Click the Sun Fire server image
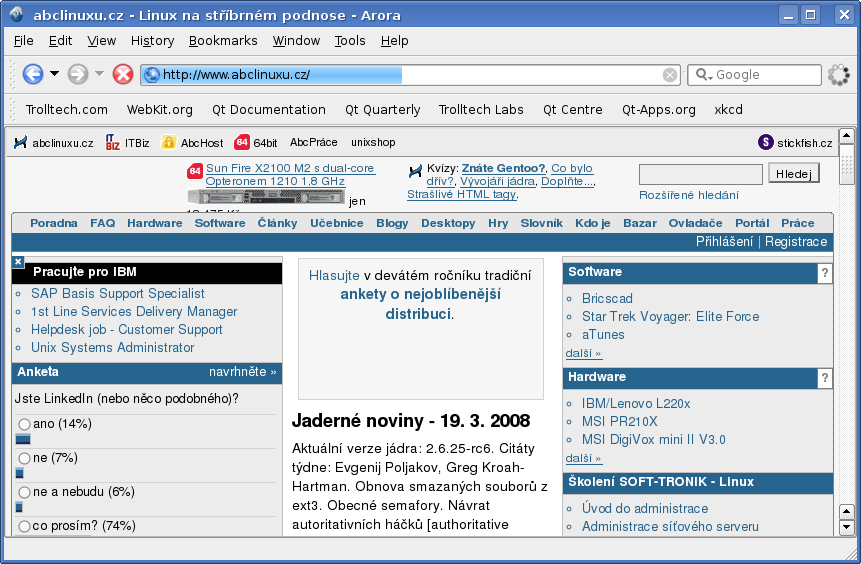The width and height of the screenshot is (861, 564). click(266, 197)
